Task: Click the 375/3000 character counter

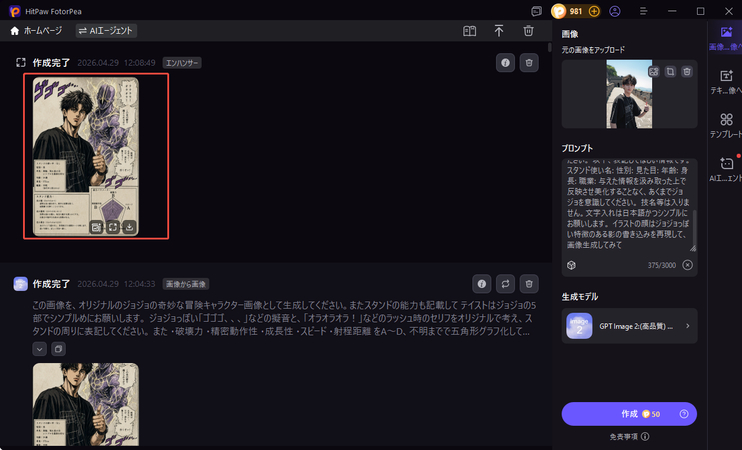Action: click(x=662, y=265)
